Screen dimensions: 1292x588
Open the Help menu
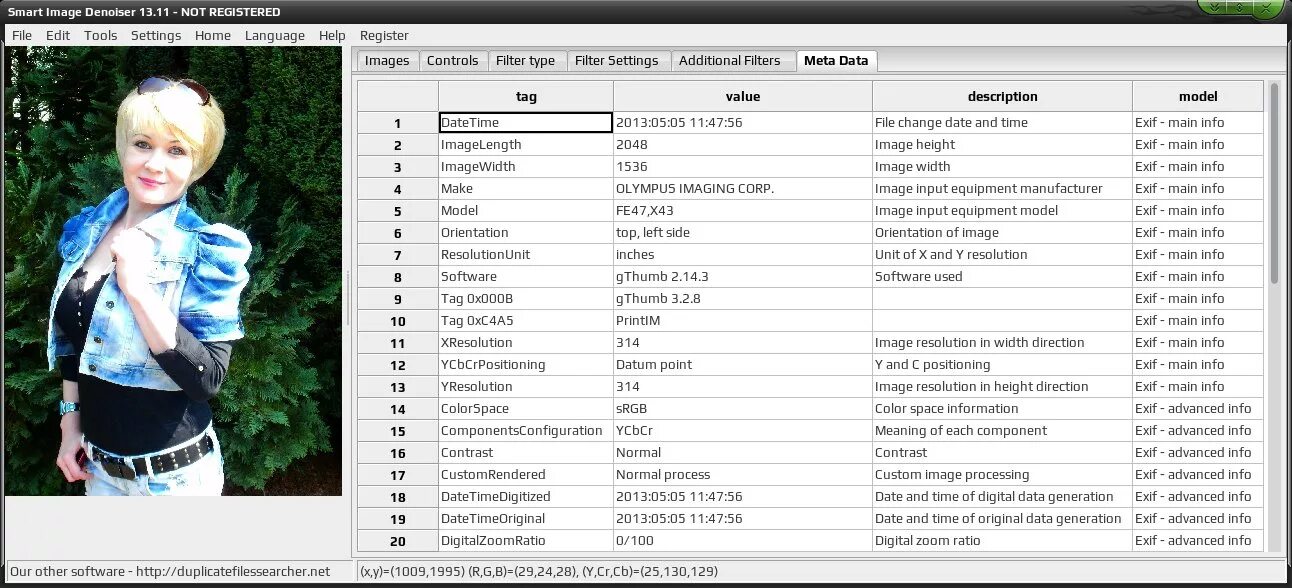pyautogui.click(x=332, y=35)
